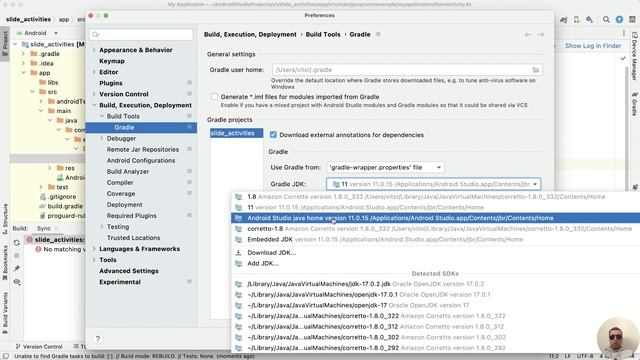Open Compiler settings page
The image size is (640, 360).
pos(120,182)
